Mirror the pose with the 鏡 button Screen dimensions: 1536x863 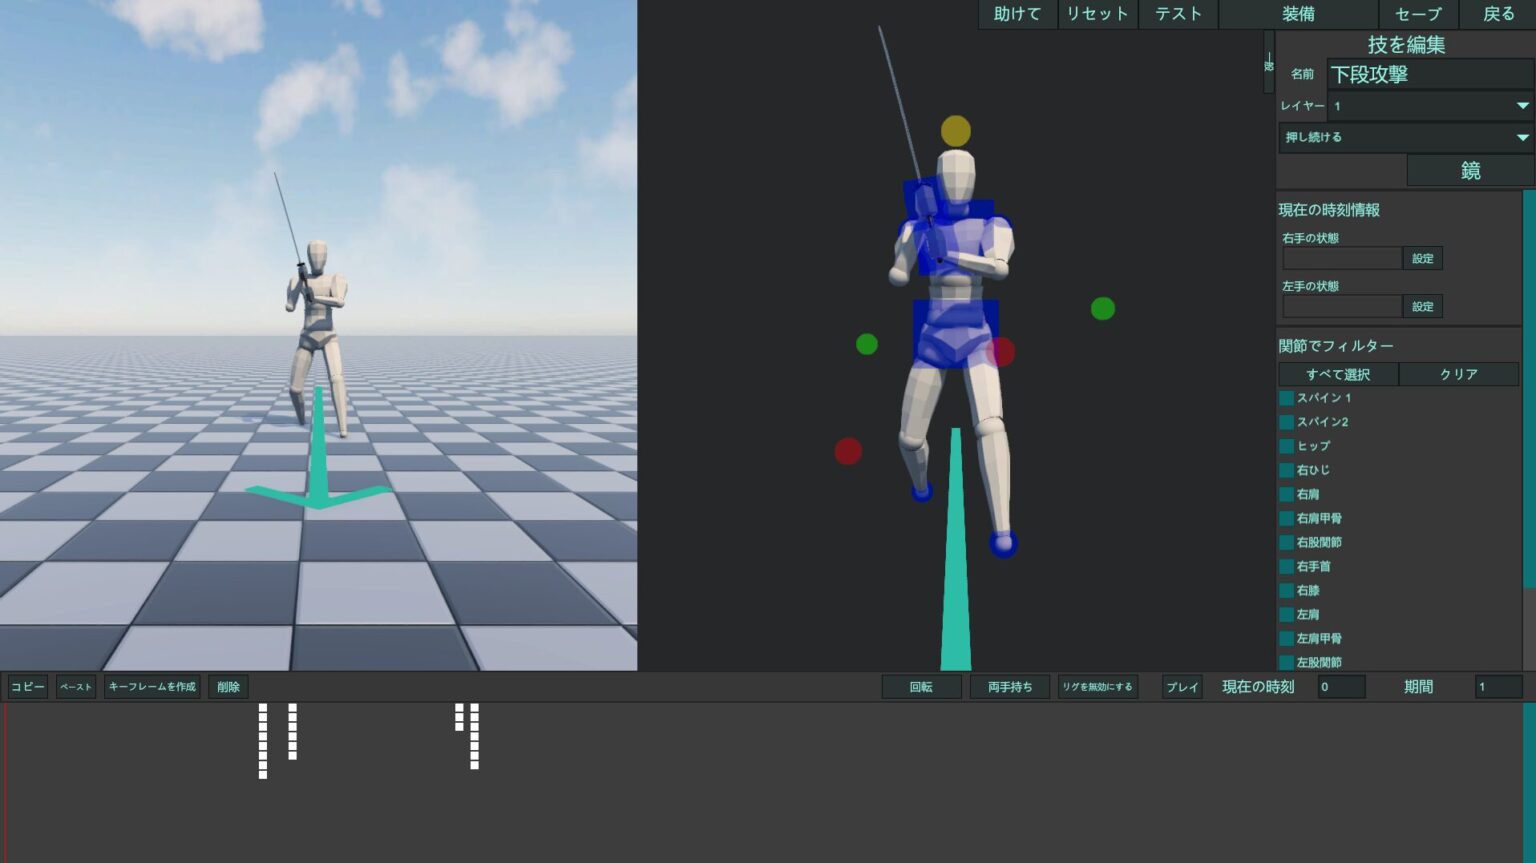[x=1470, y=170]
